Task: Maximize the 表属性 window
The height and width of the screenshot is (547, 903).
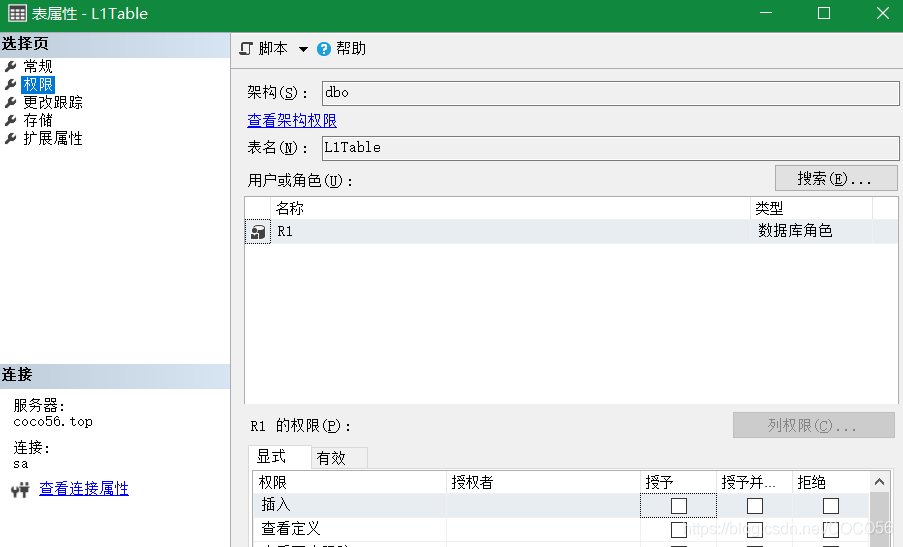Action: [x=824, y=13]
